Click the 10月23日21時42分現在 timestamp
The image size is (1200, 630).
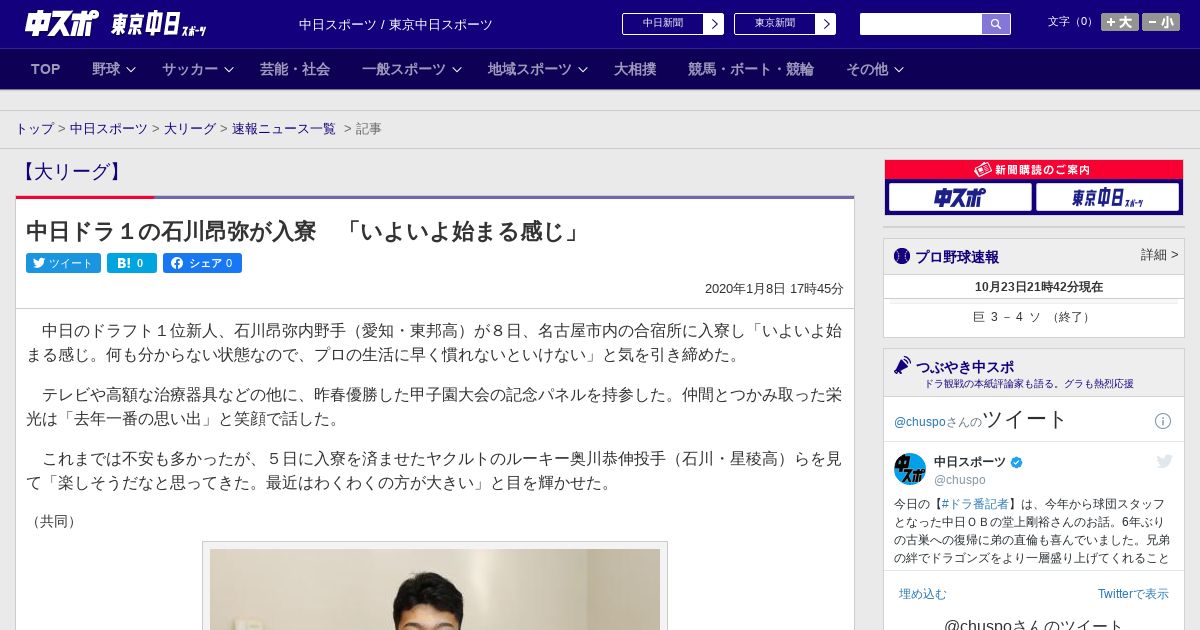click(x=1039, y=287)
